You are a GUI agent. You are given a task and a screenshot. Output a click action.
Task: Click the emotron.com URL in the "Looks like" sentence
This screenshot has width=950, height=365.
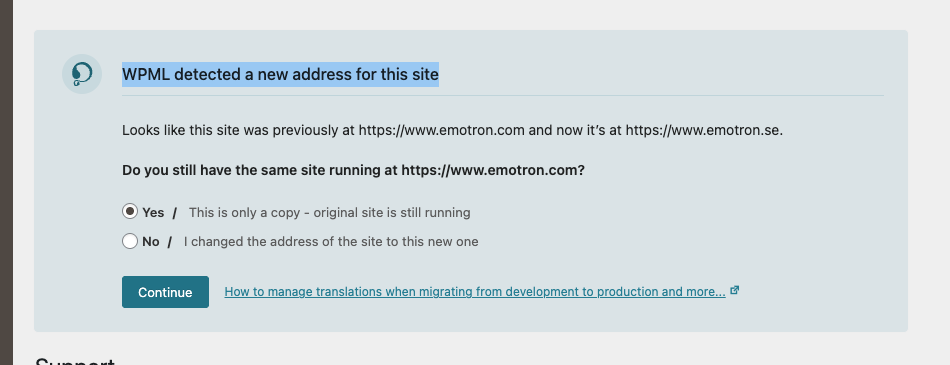[x=442, y=130]
